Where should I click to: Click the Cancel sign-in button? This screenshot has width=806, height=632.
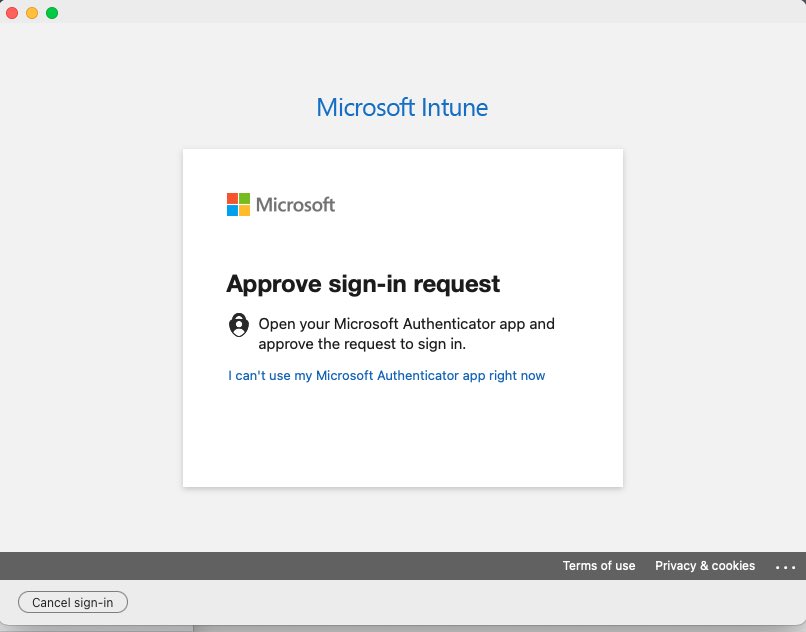72,602
